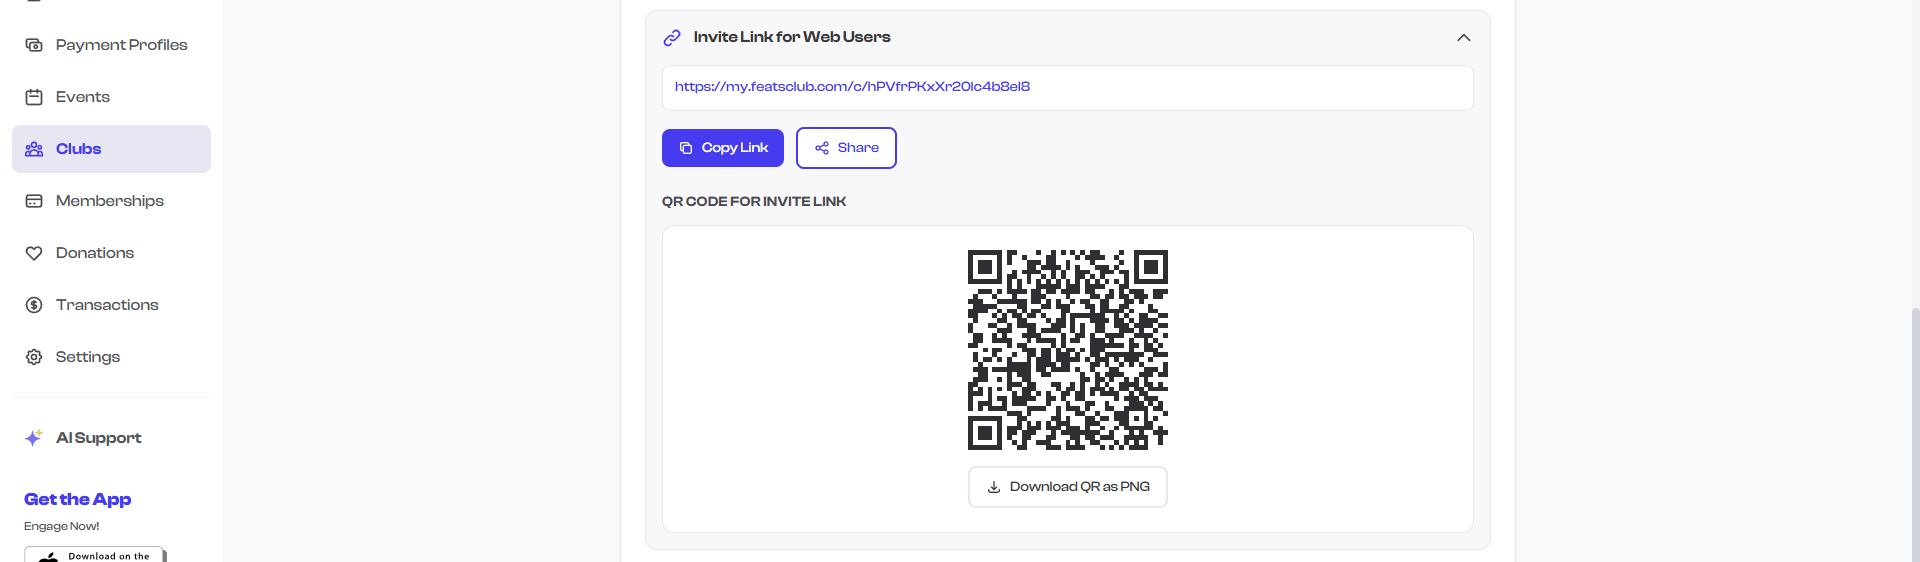Click the page vertical scrollbar

(x=1915, y=435)
